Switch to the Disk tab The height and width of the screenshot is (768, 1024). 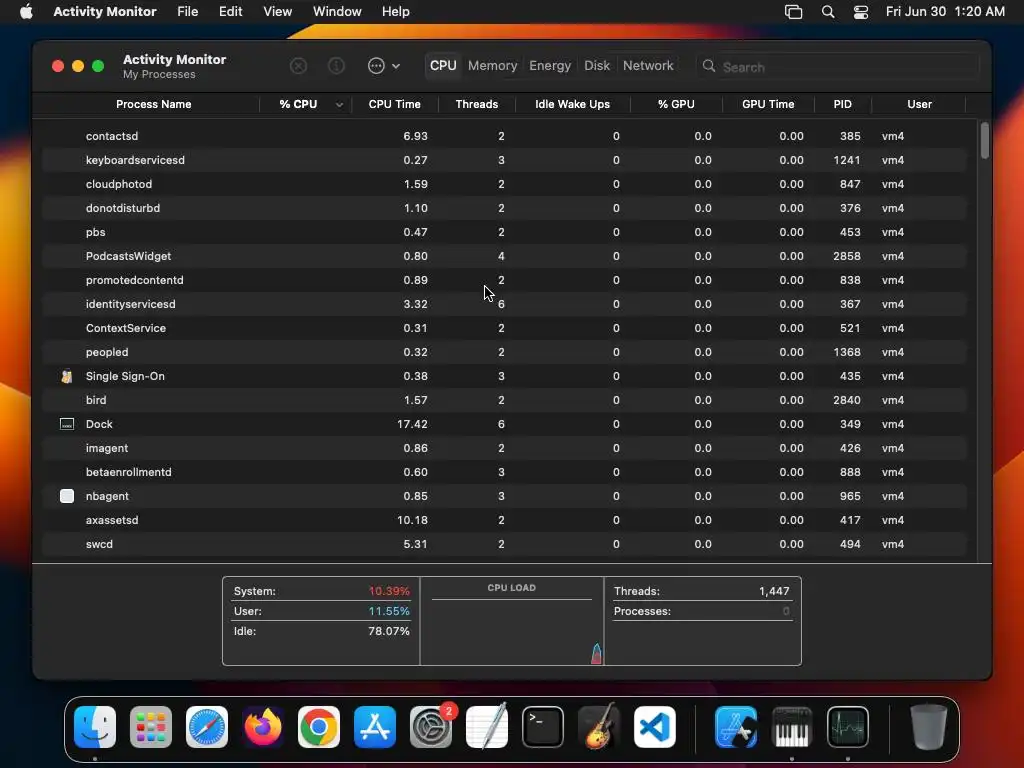click(597, 65)
